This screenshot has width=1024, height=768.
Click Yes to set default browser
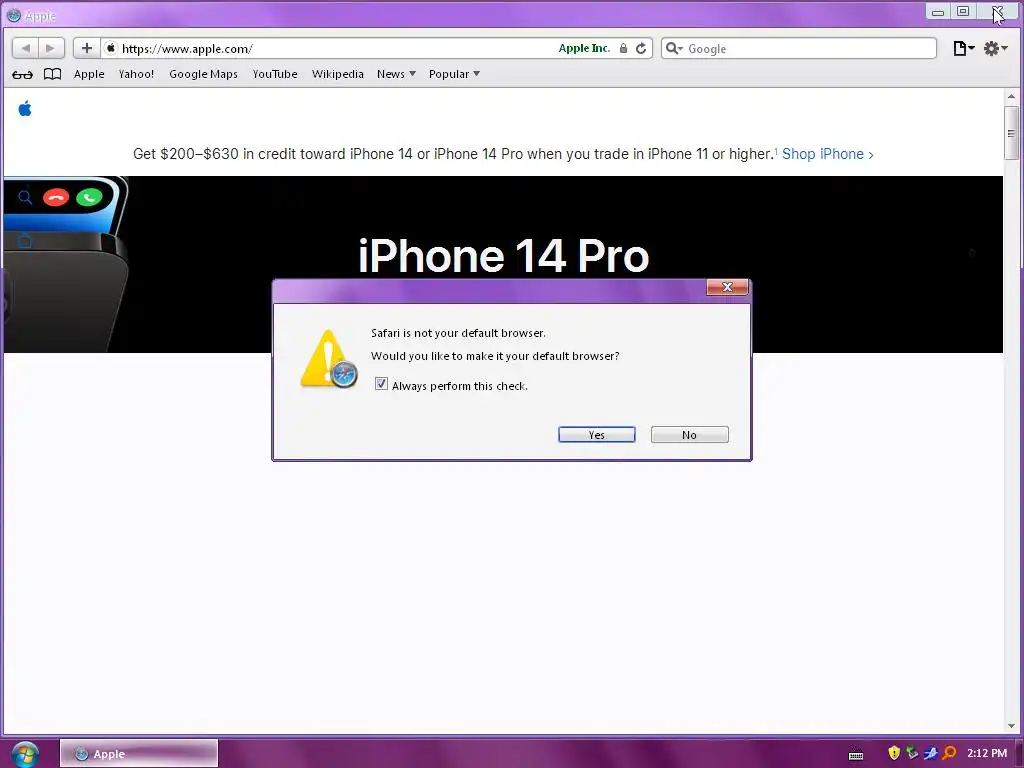(596, 435)
